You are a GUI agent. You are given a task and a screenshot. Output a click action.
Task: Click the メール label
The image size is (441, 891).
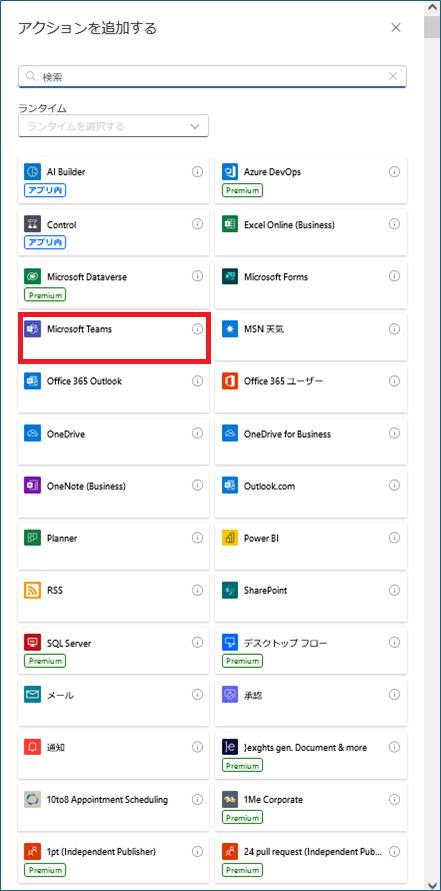[60, 695]
